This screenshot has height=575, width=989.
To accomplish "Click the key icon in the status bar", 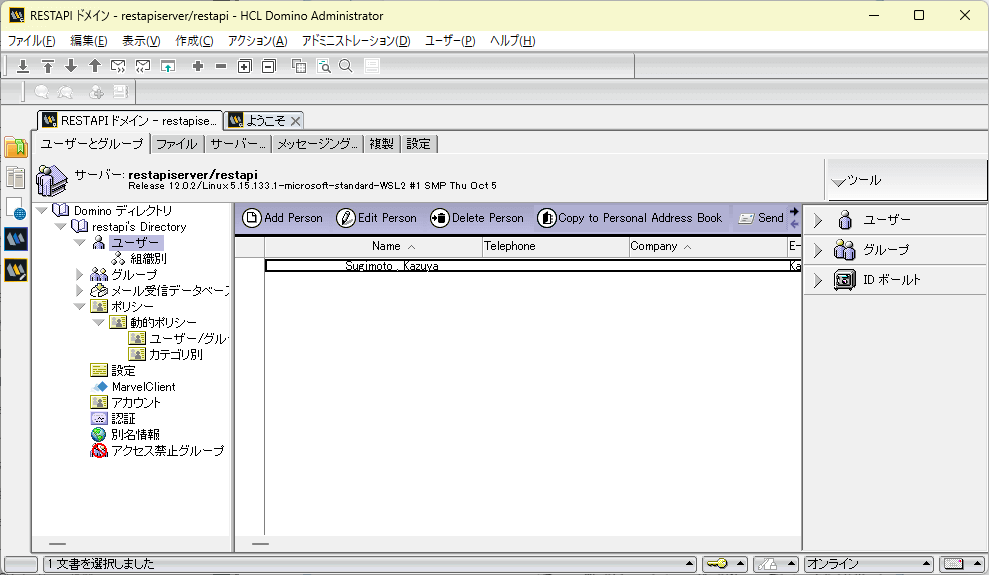I will (717, 564).
